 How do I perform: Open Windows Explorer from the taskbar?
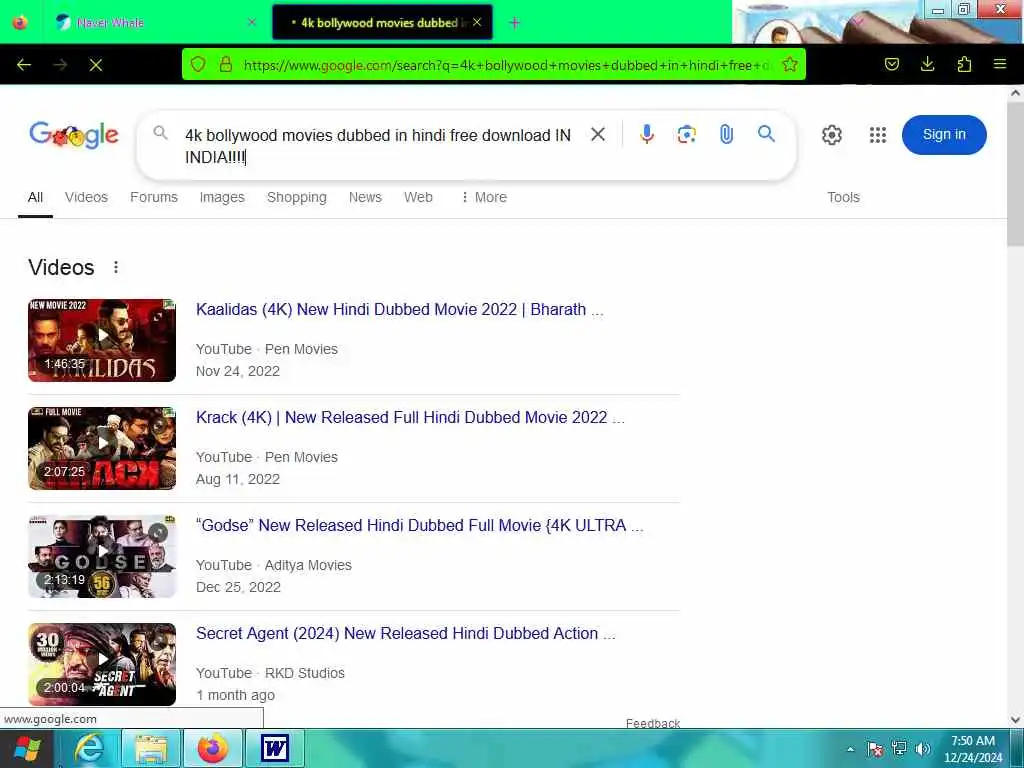(x=152, y=749)
